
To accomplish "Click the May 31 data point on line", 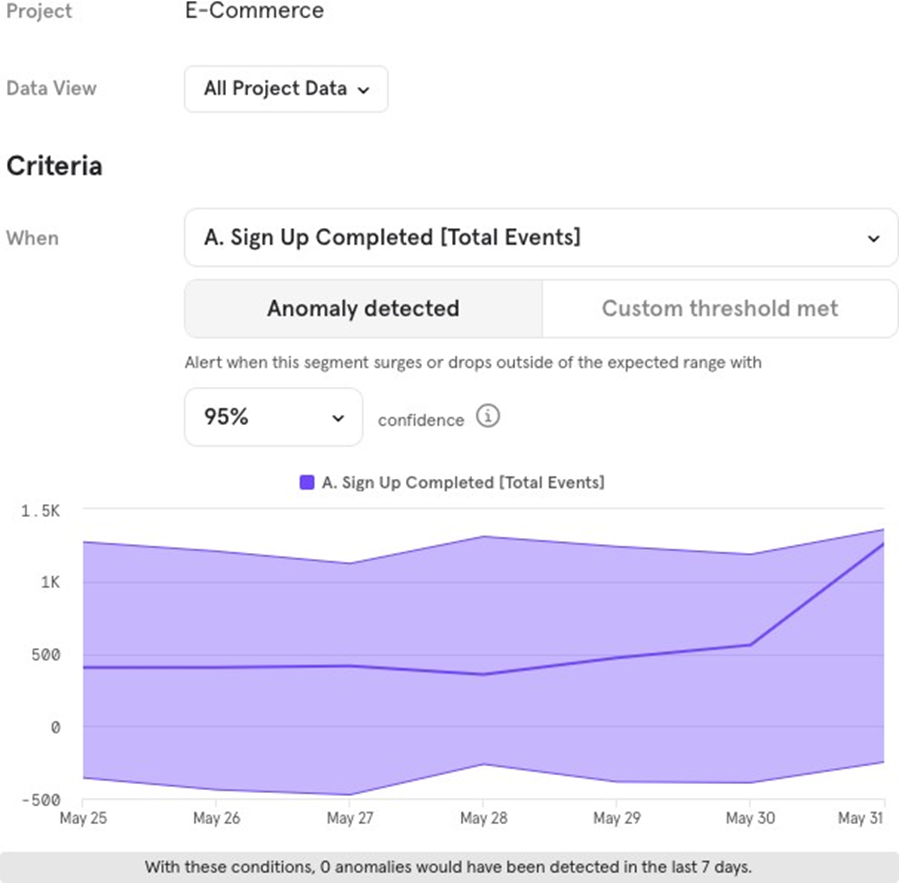I will (x=883, y=543).
